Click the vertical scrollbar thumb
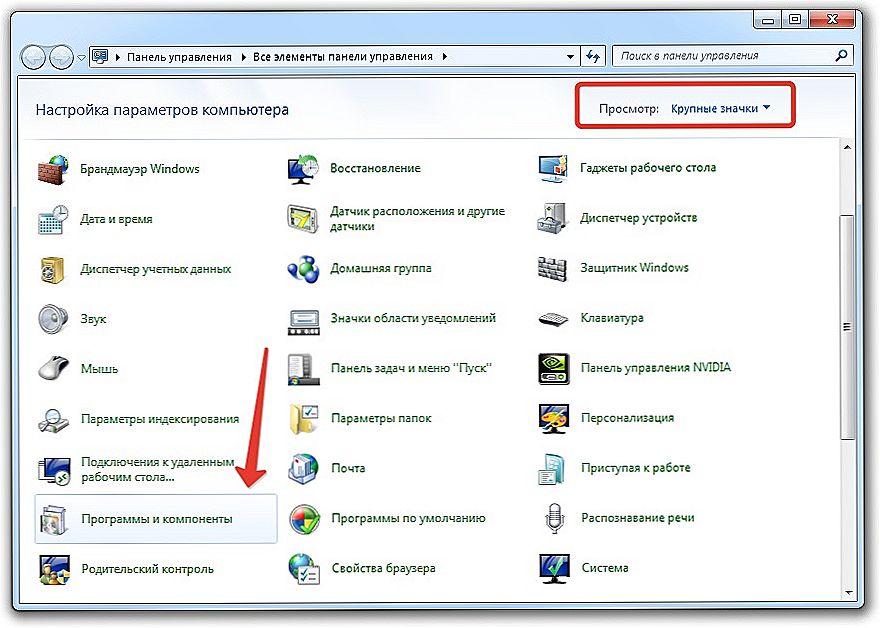The width and height of the screenshot is (880, 628). [847, 327]
